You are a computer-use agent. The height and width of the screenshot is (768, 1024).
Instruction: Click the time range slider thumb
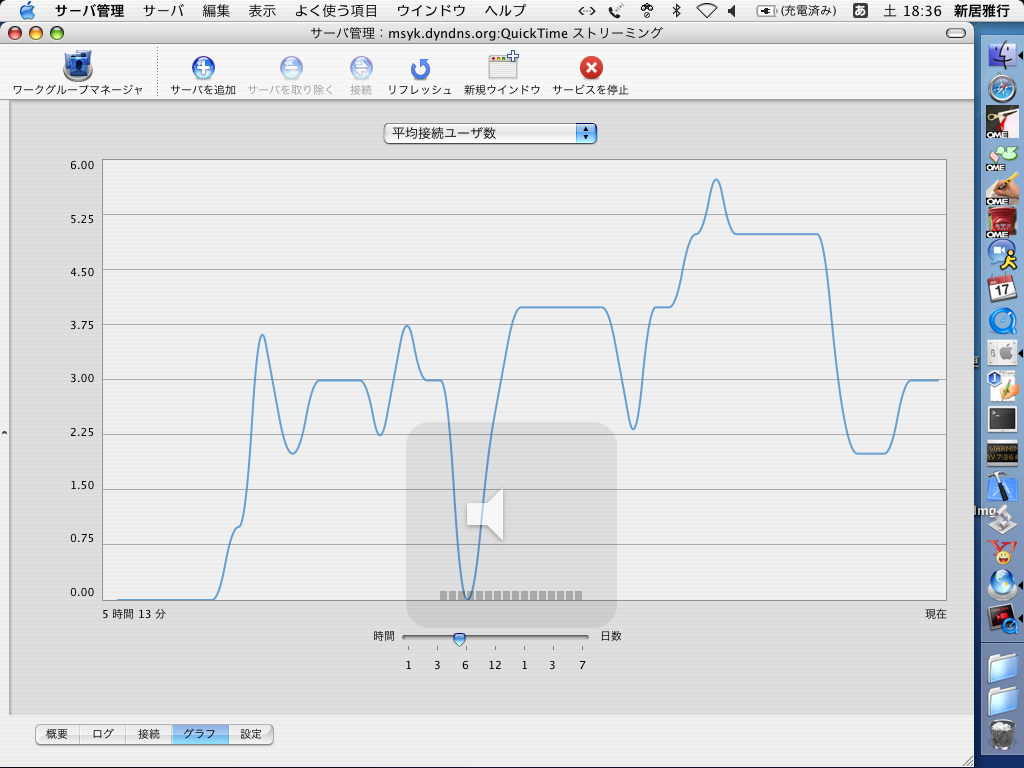pos(459,638)
